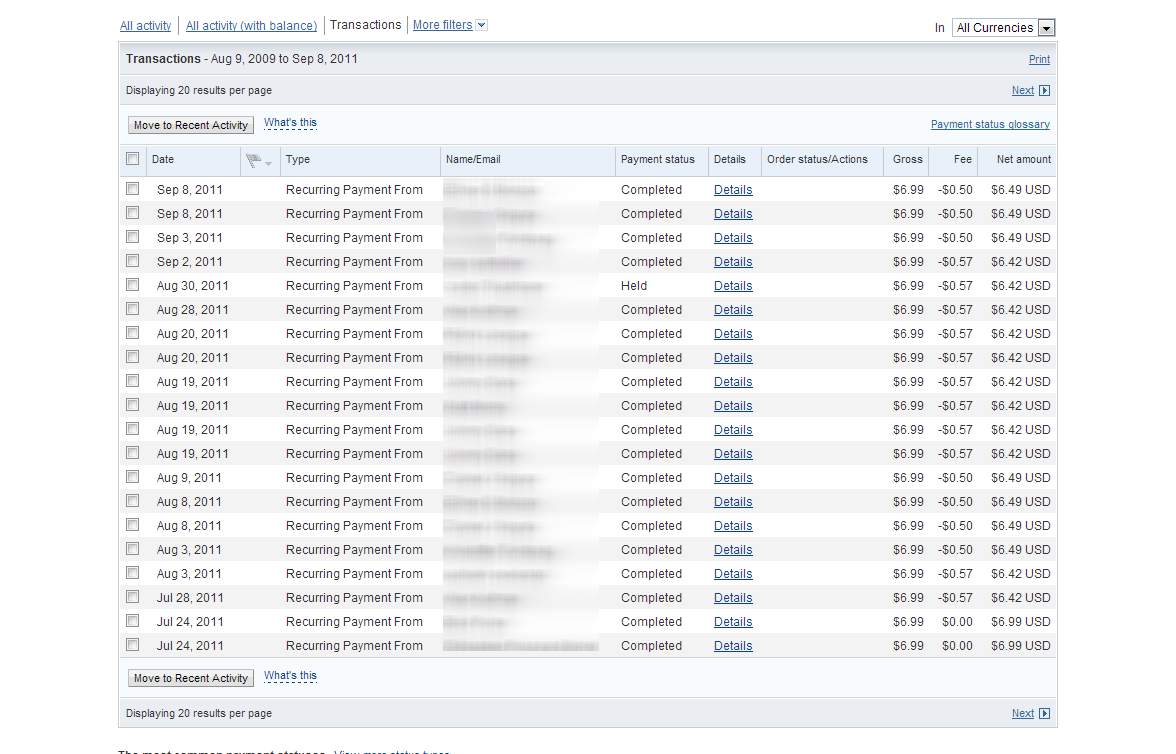Screen dimensions: 1176x754
Task: Check the Aug 30, 2011 Held transaction
Action: [133, 284]
